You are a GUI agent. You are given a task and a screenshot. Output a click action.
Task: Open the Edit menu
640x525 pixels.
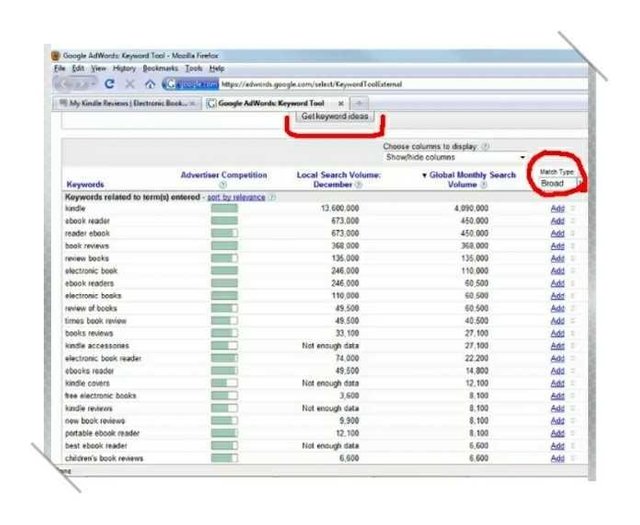78,68
